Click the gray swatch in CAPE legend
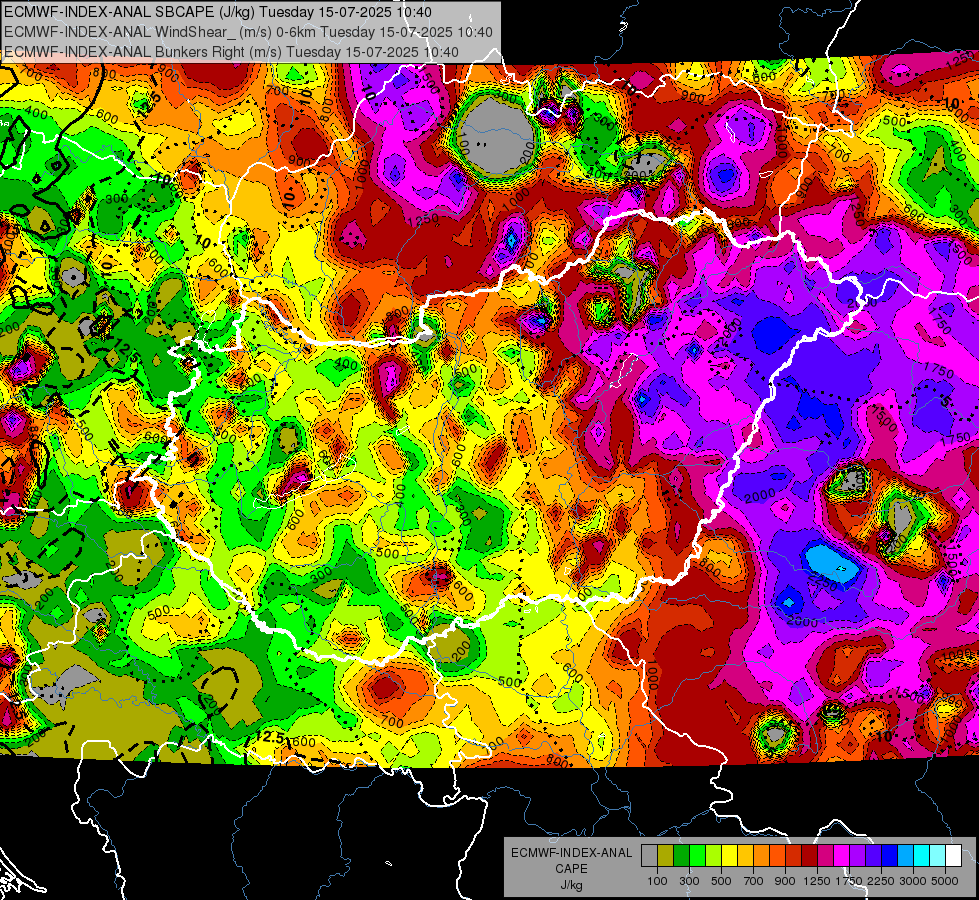 pyautogui.click(x=649, y=856)
